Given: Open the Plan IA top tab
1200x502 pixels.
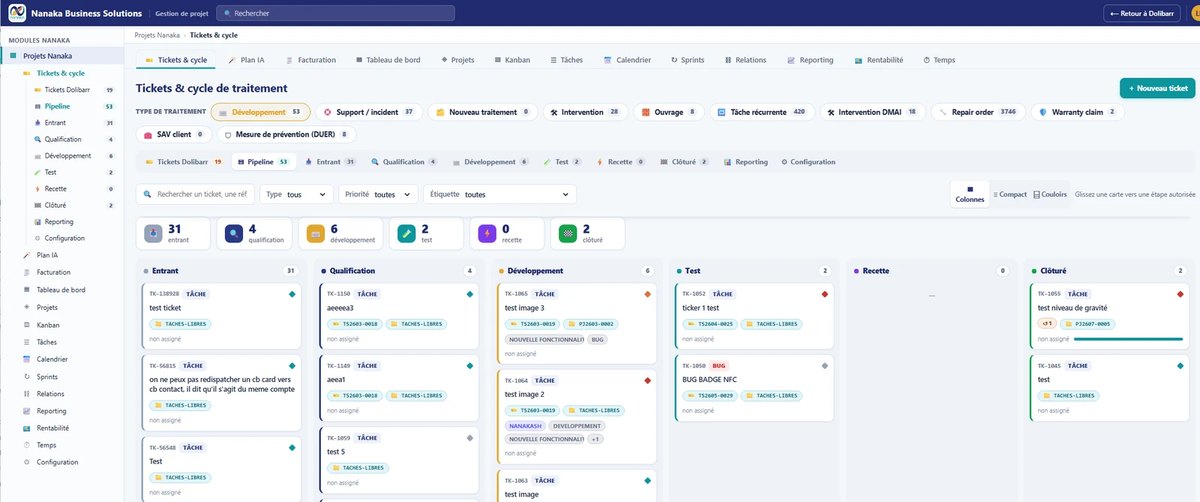Looking at the screenshot, I should click(245, 60).
